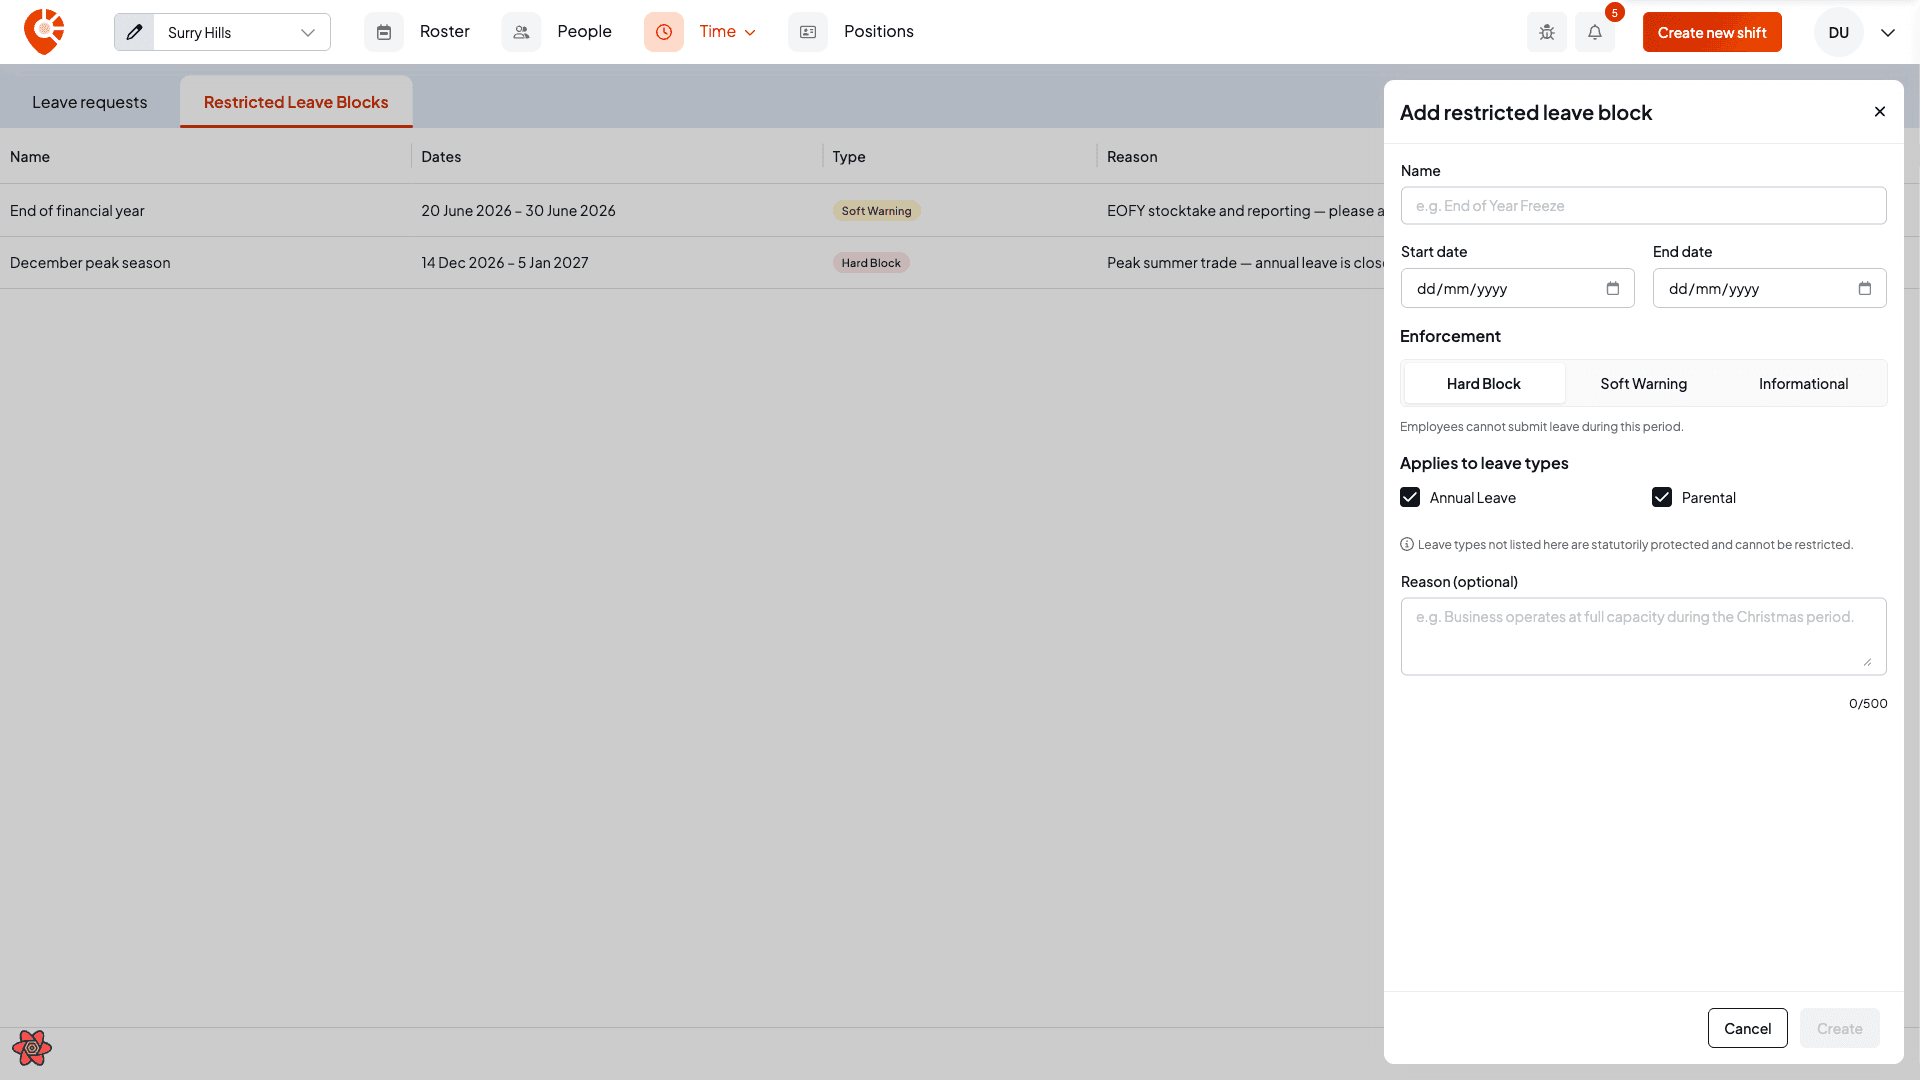Go to the People page
Image resolution: width=1920 pixels, height=1080 pixels.
(x=584, y=32)
